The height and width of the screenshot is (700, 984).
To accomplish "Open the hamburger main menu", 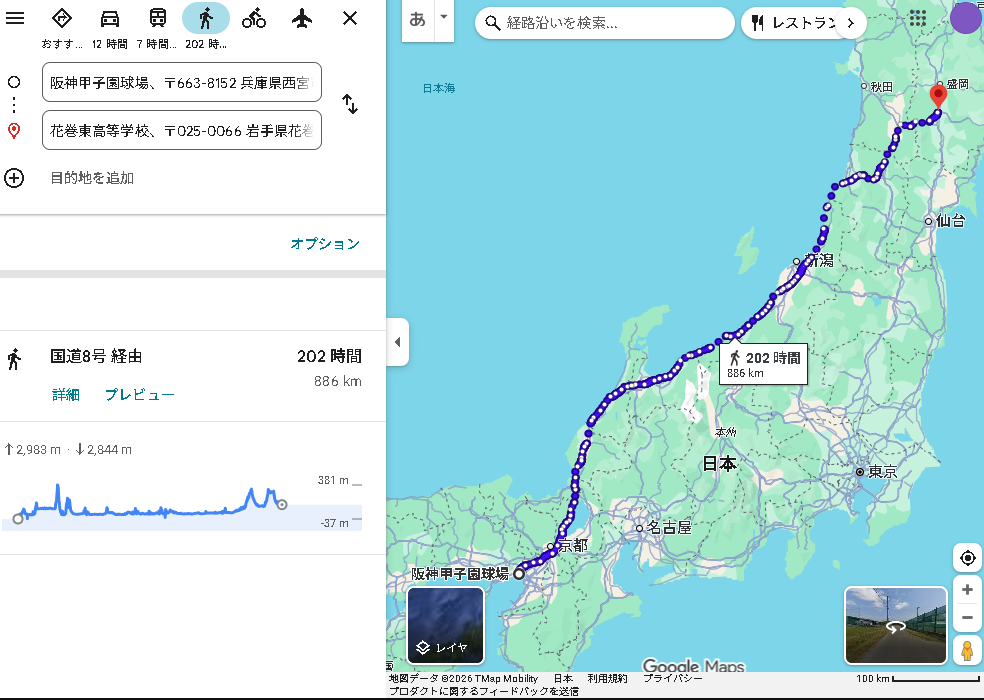I will click(x=15, y=18).
